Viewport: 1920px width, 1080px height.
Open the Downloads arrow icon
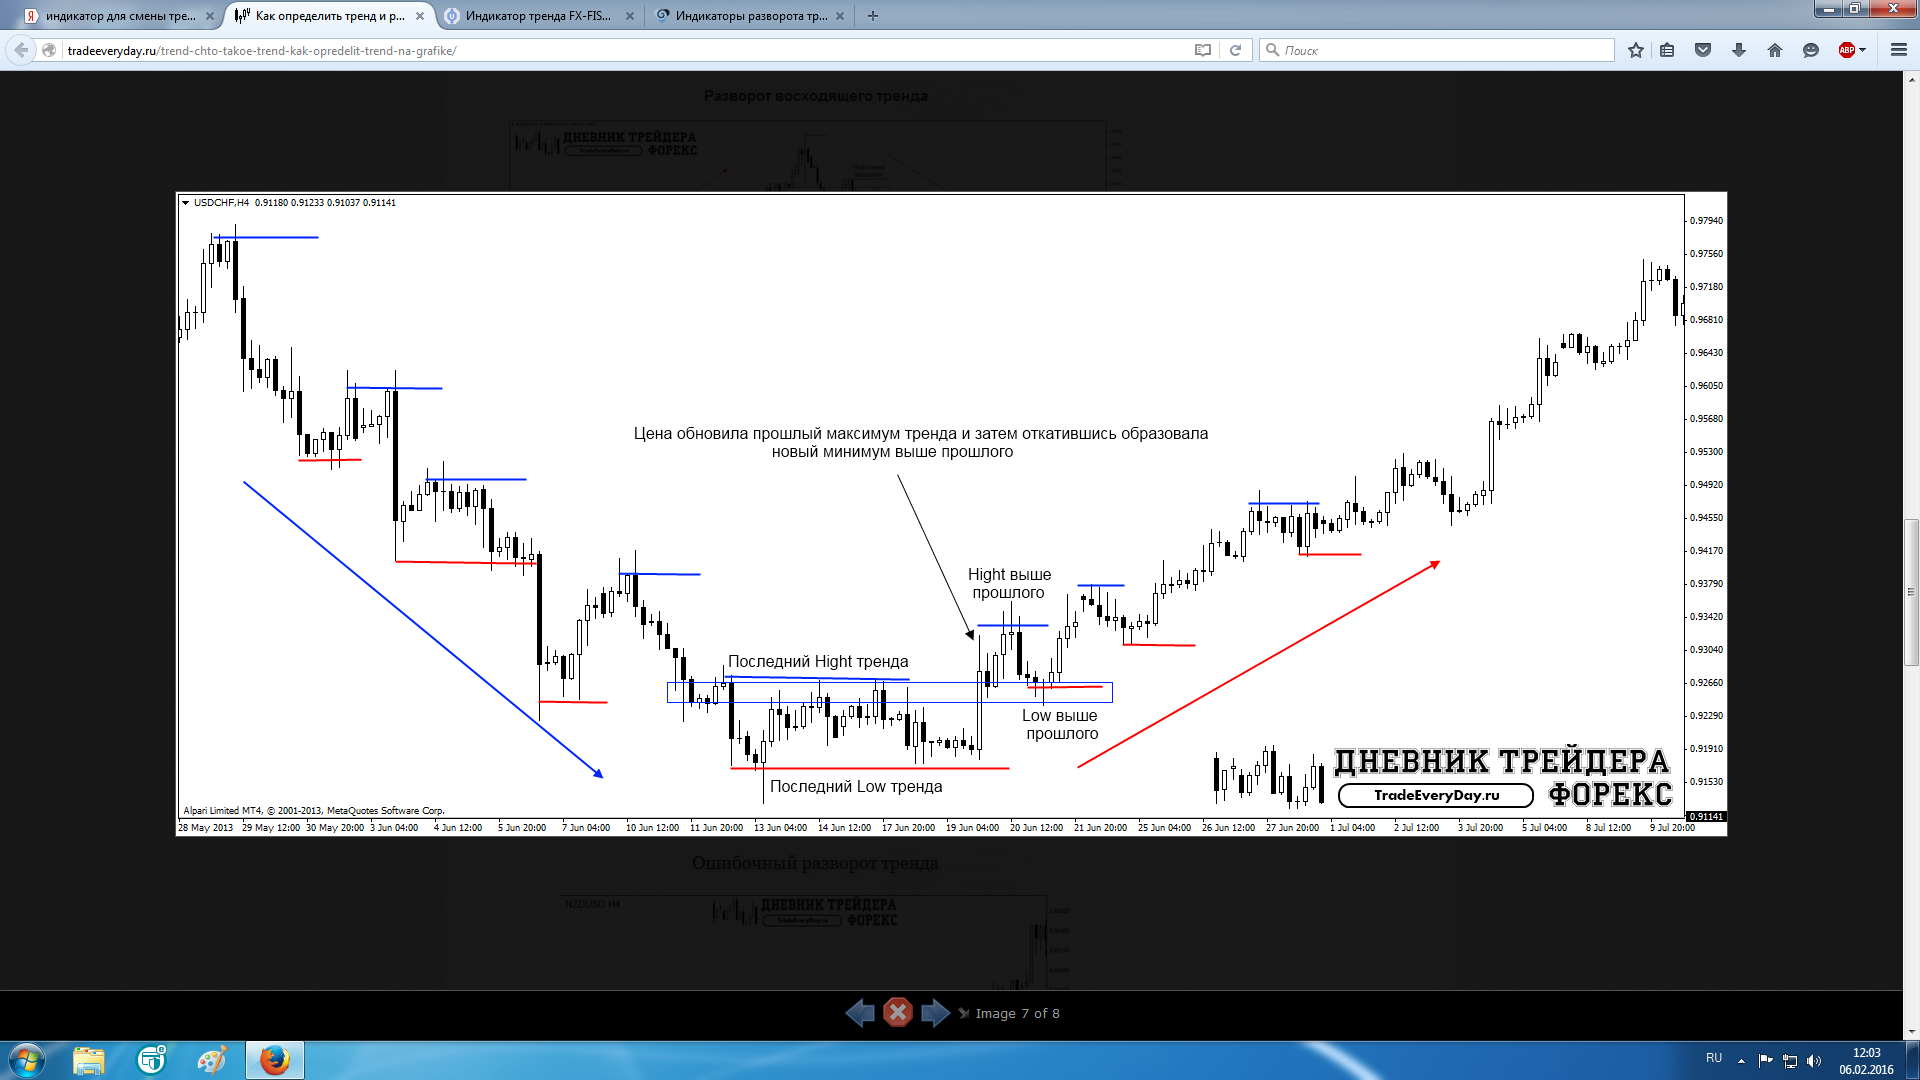point(1739,50)
